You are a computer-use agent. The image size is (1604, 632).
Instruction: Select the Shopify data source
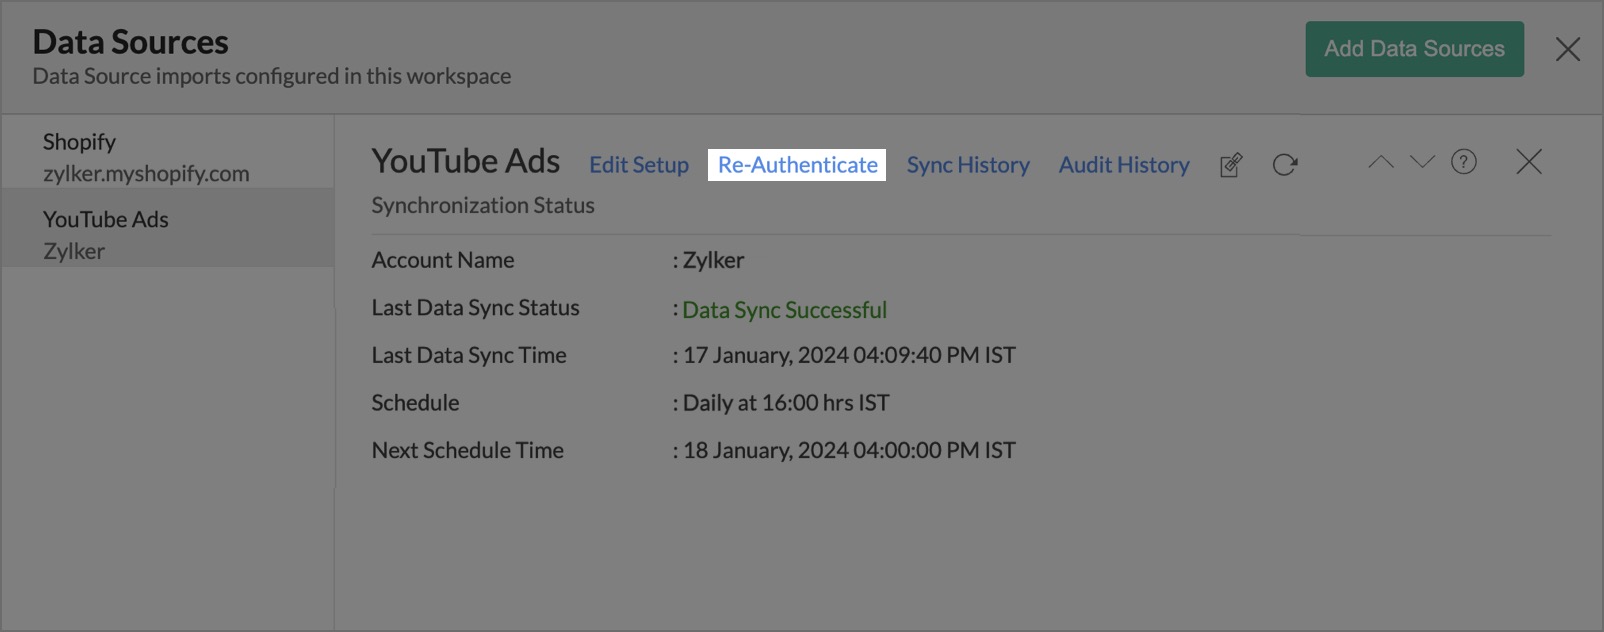168,157
